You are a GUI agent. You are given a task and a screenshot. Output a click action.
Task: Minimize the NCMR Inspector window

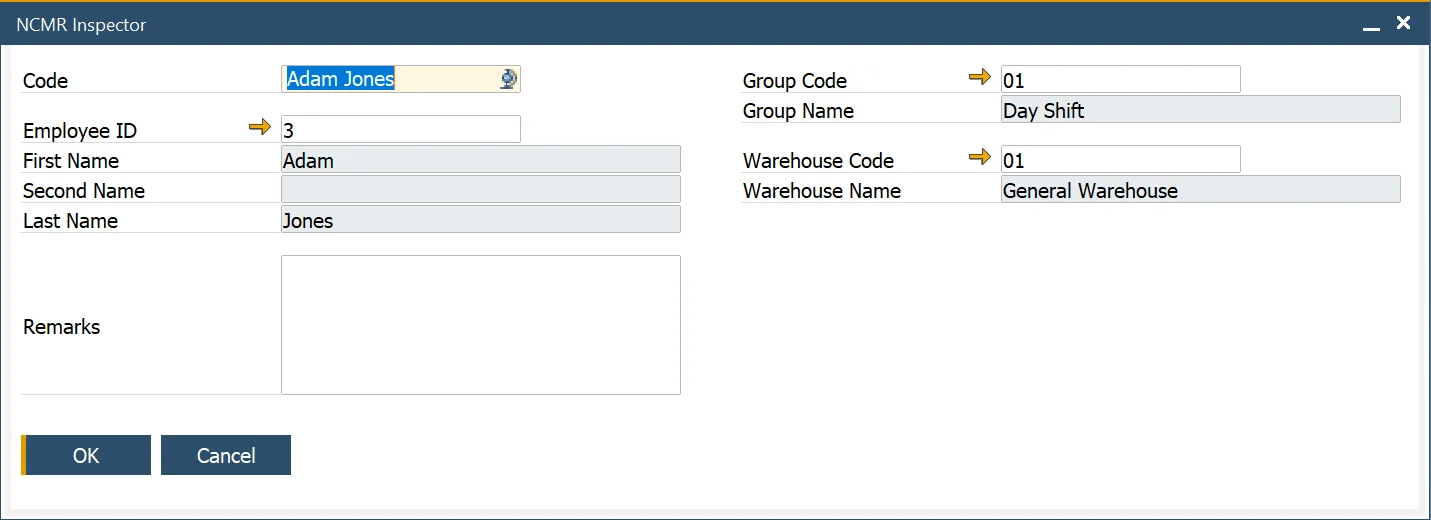[1371, 25]
